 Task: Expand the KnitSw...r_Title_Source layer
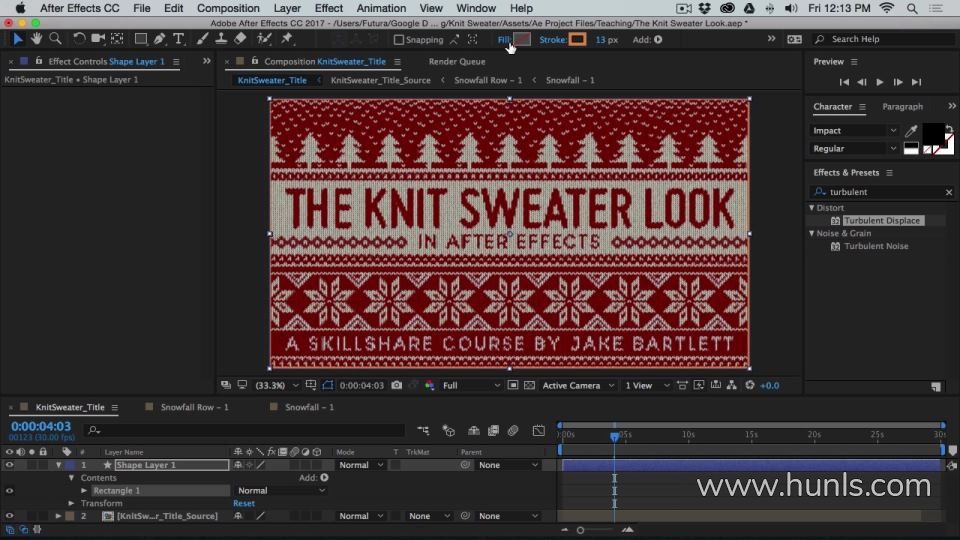point(58,516)
